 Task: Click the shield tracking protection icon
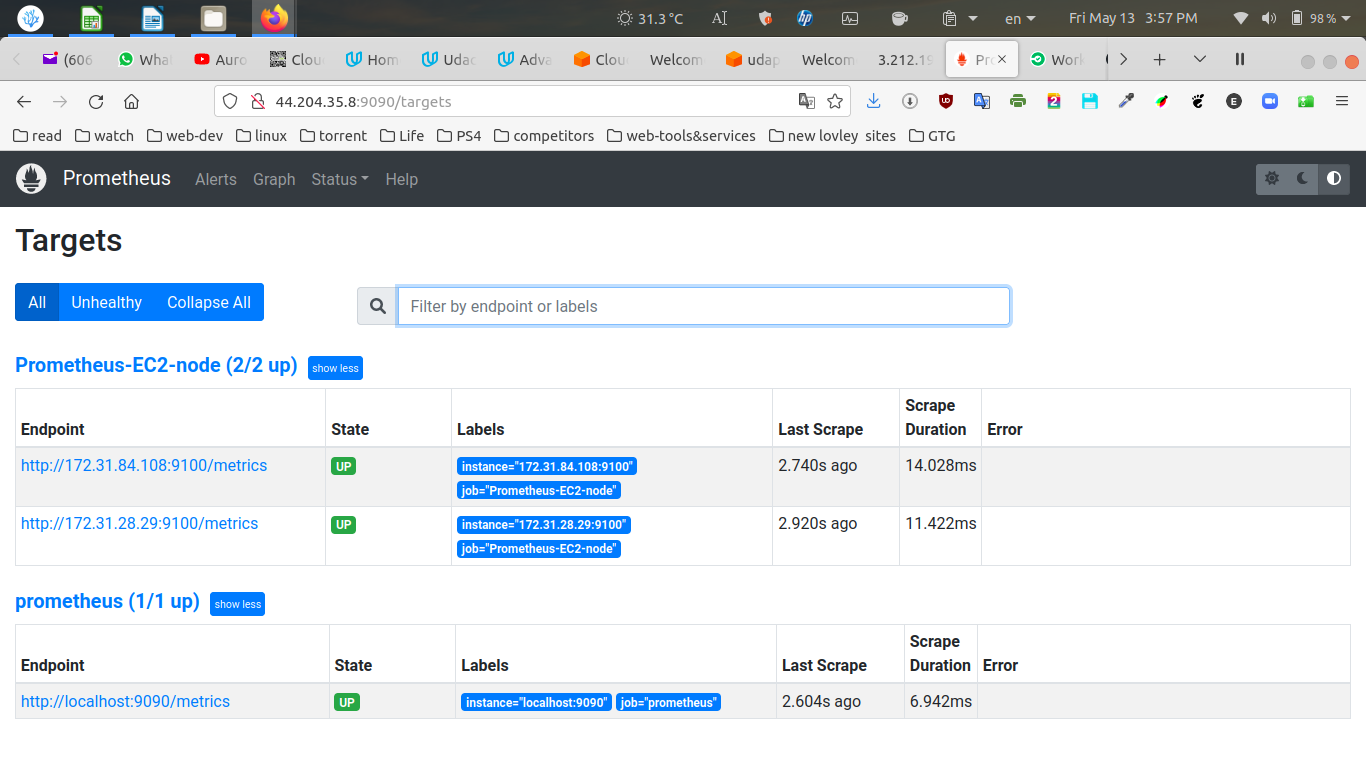[x=230, y=101]
